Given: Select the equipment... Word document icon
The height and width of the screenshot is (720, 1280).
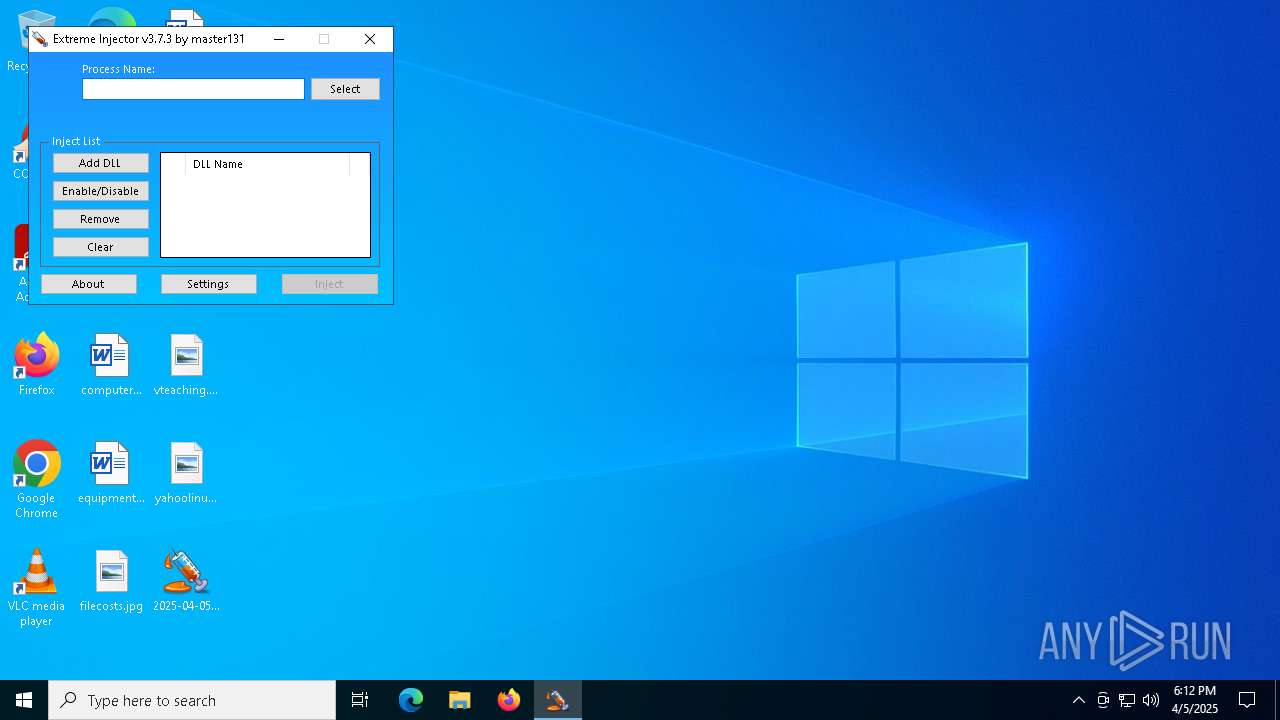Looking at the screenshot, I should [111, 473].
